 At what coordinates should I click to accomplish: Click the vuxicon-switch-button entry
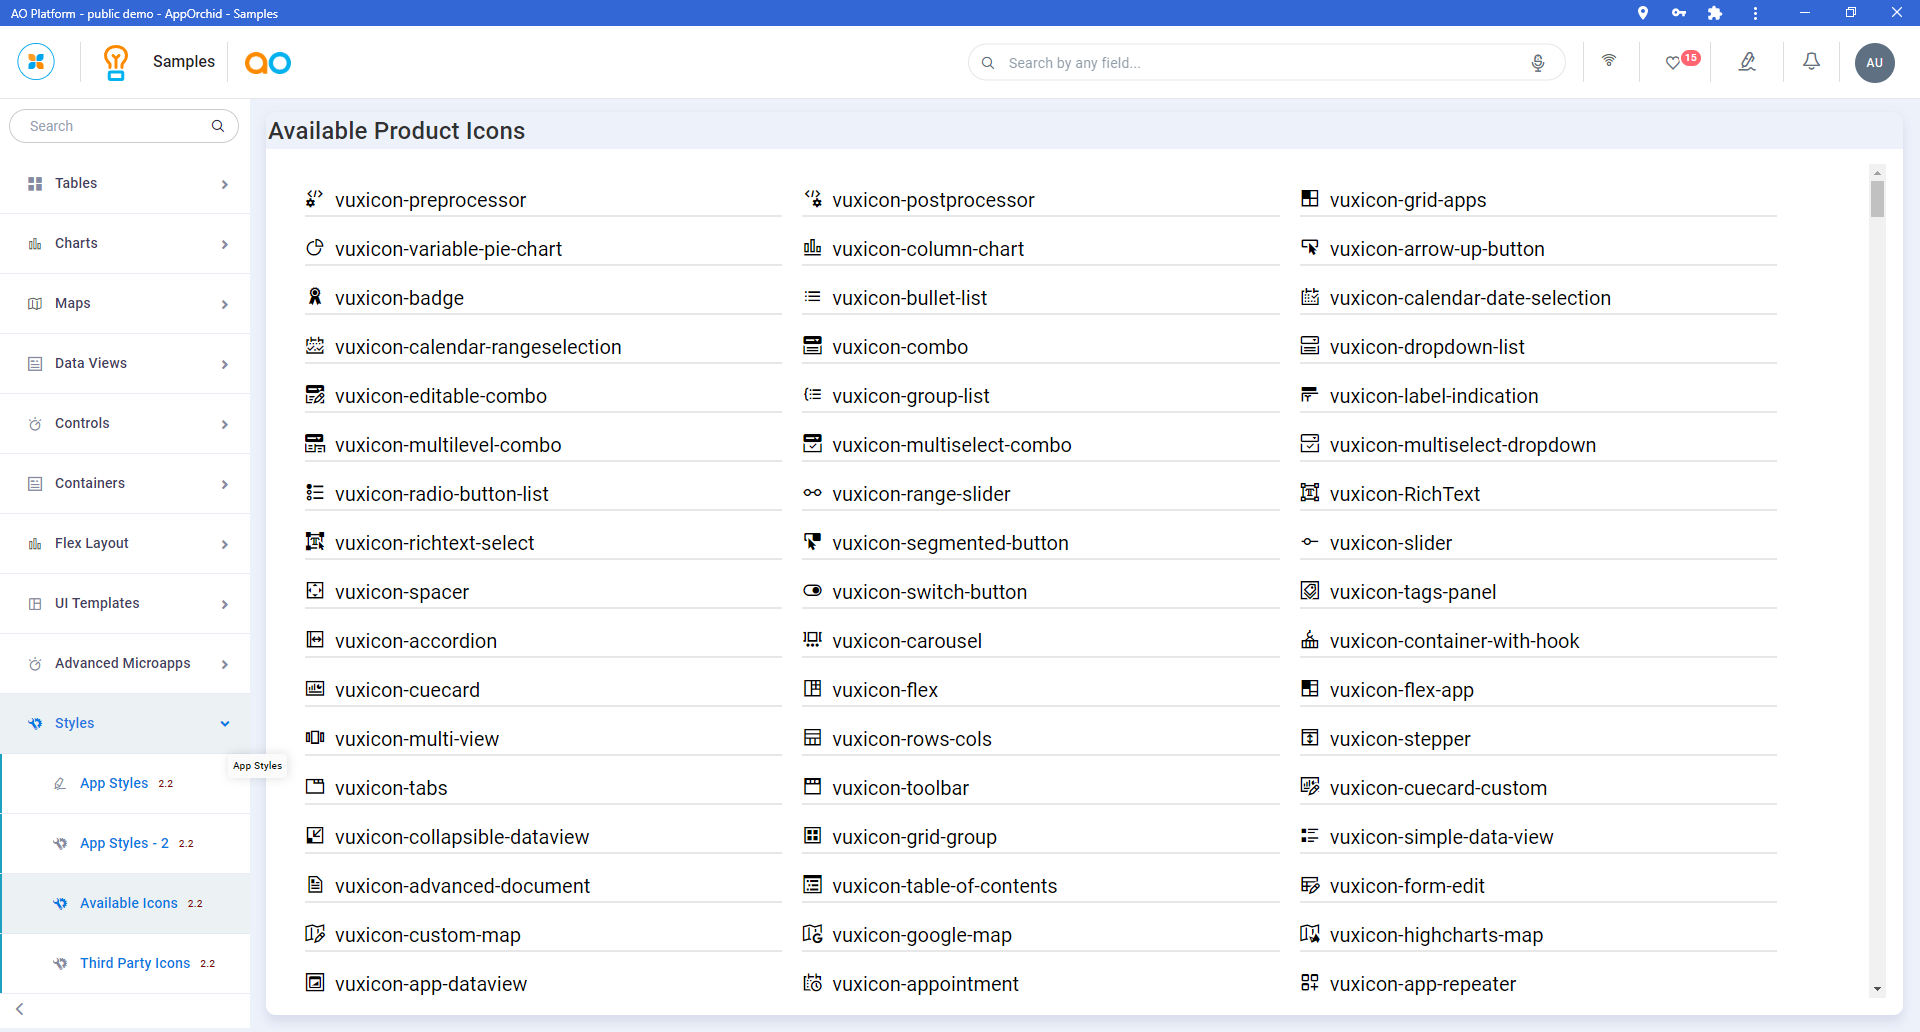929,592
